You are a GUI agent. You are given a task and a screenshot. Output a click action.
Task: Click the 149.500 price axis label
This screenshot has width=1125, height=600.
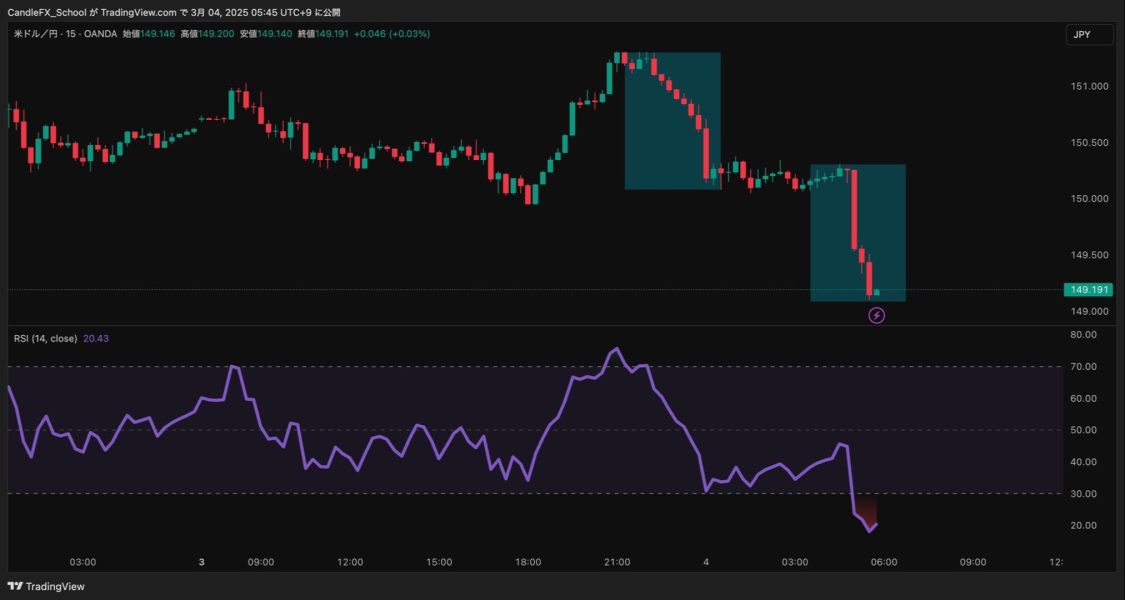pyautogui.click(x=1089, y=255)
